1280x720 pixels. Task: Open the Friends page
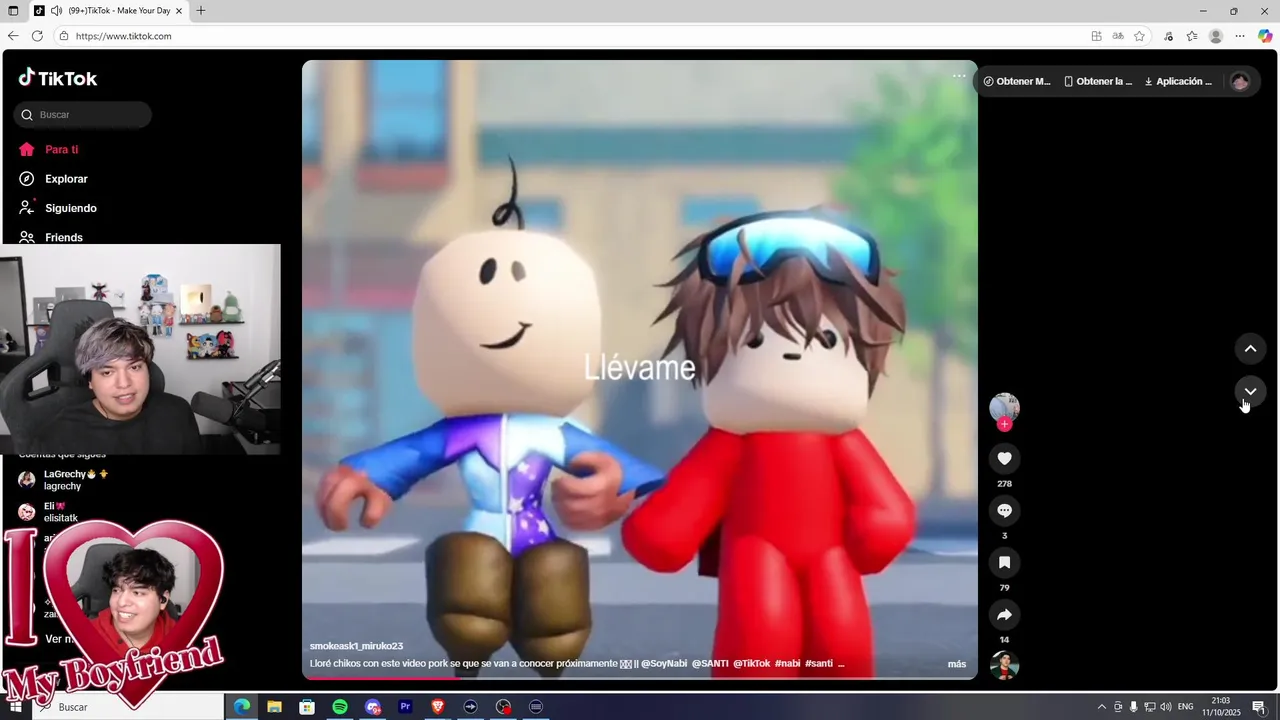(51, 237)
